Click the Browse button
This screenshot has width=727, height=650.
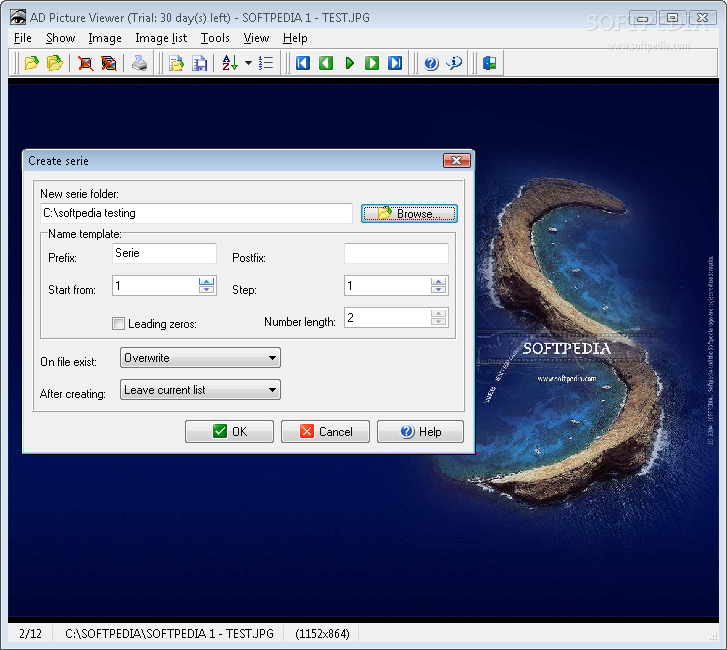point(409,213)
